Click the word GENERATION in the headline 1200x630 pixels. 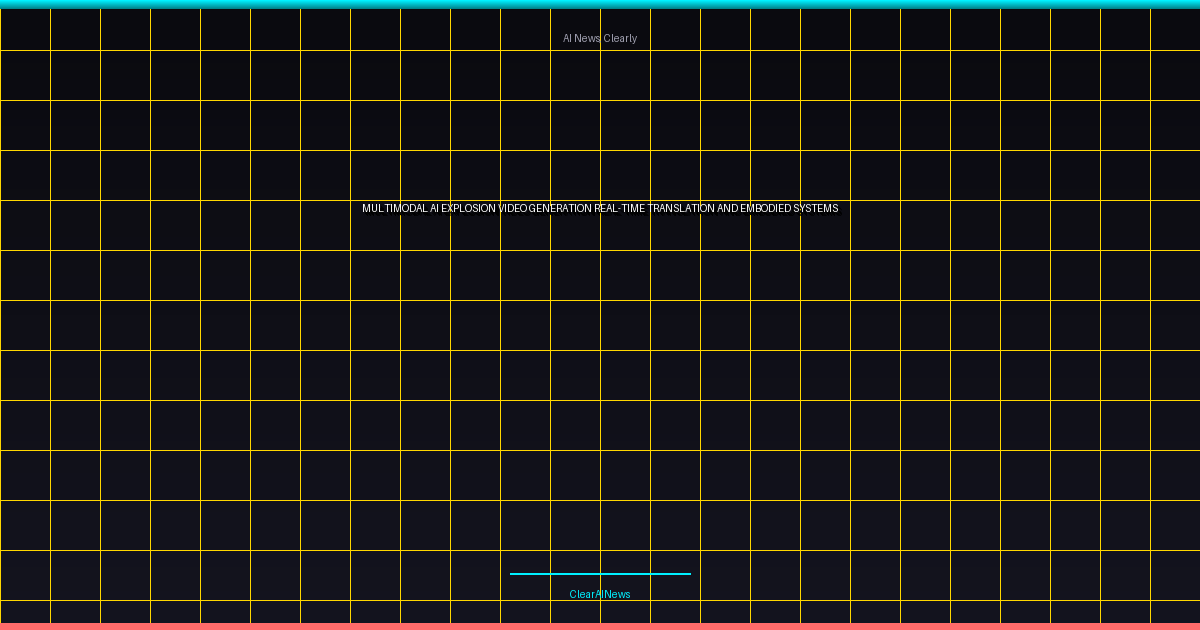point(560,209)
